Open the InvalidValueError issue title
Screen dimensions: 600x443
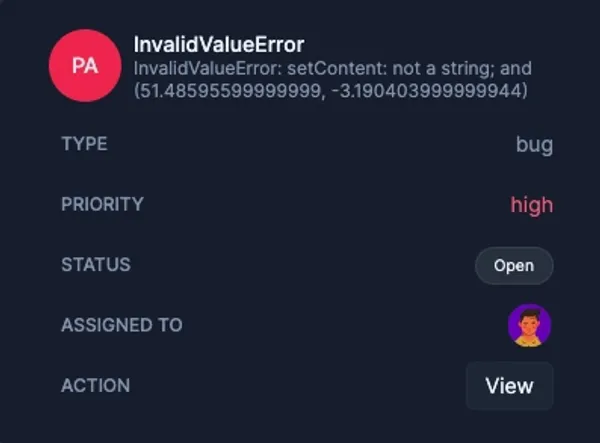(x=219, y=45)
